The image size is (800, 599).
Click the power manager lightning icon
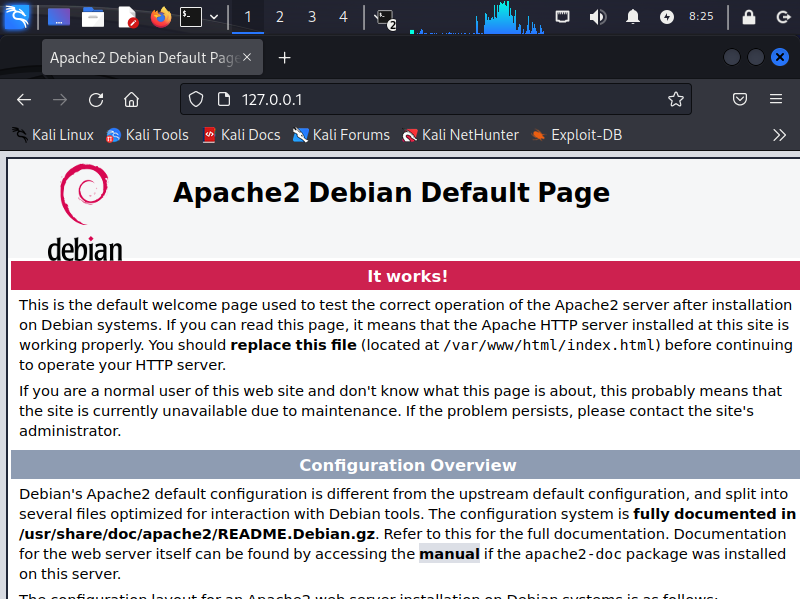pos(666,17)
